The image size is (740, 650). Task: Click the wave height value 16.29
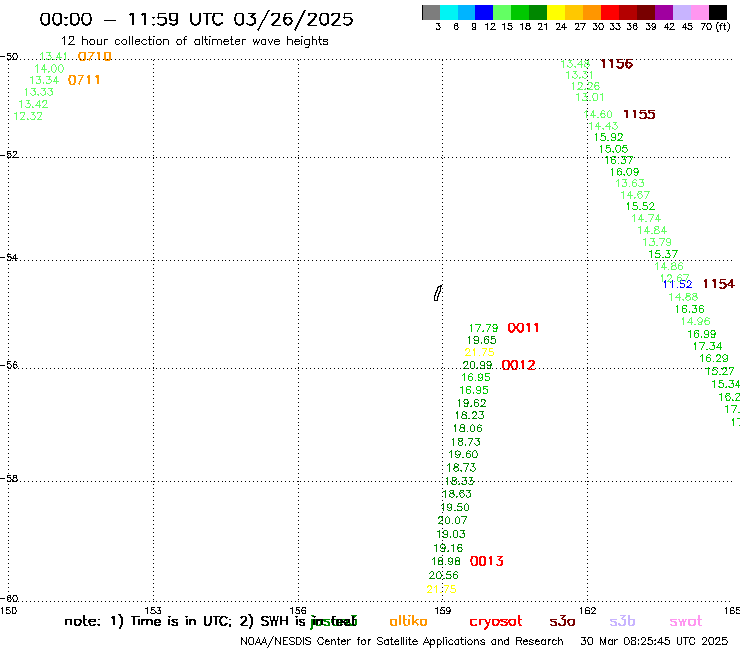click(714, 359)
